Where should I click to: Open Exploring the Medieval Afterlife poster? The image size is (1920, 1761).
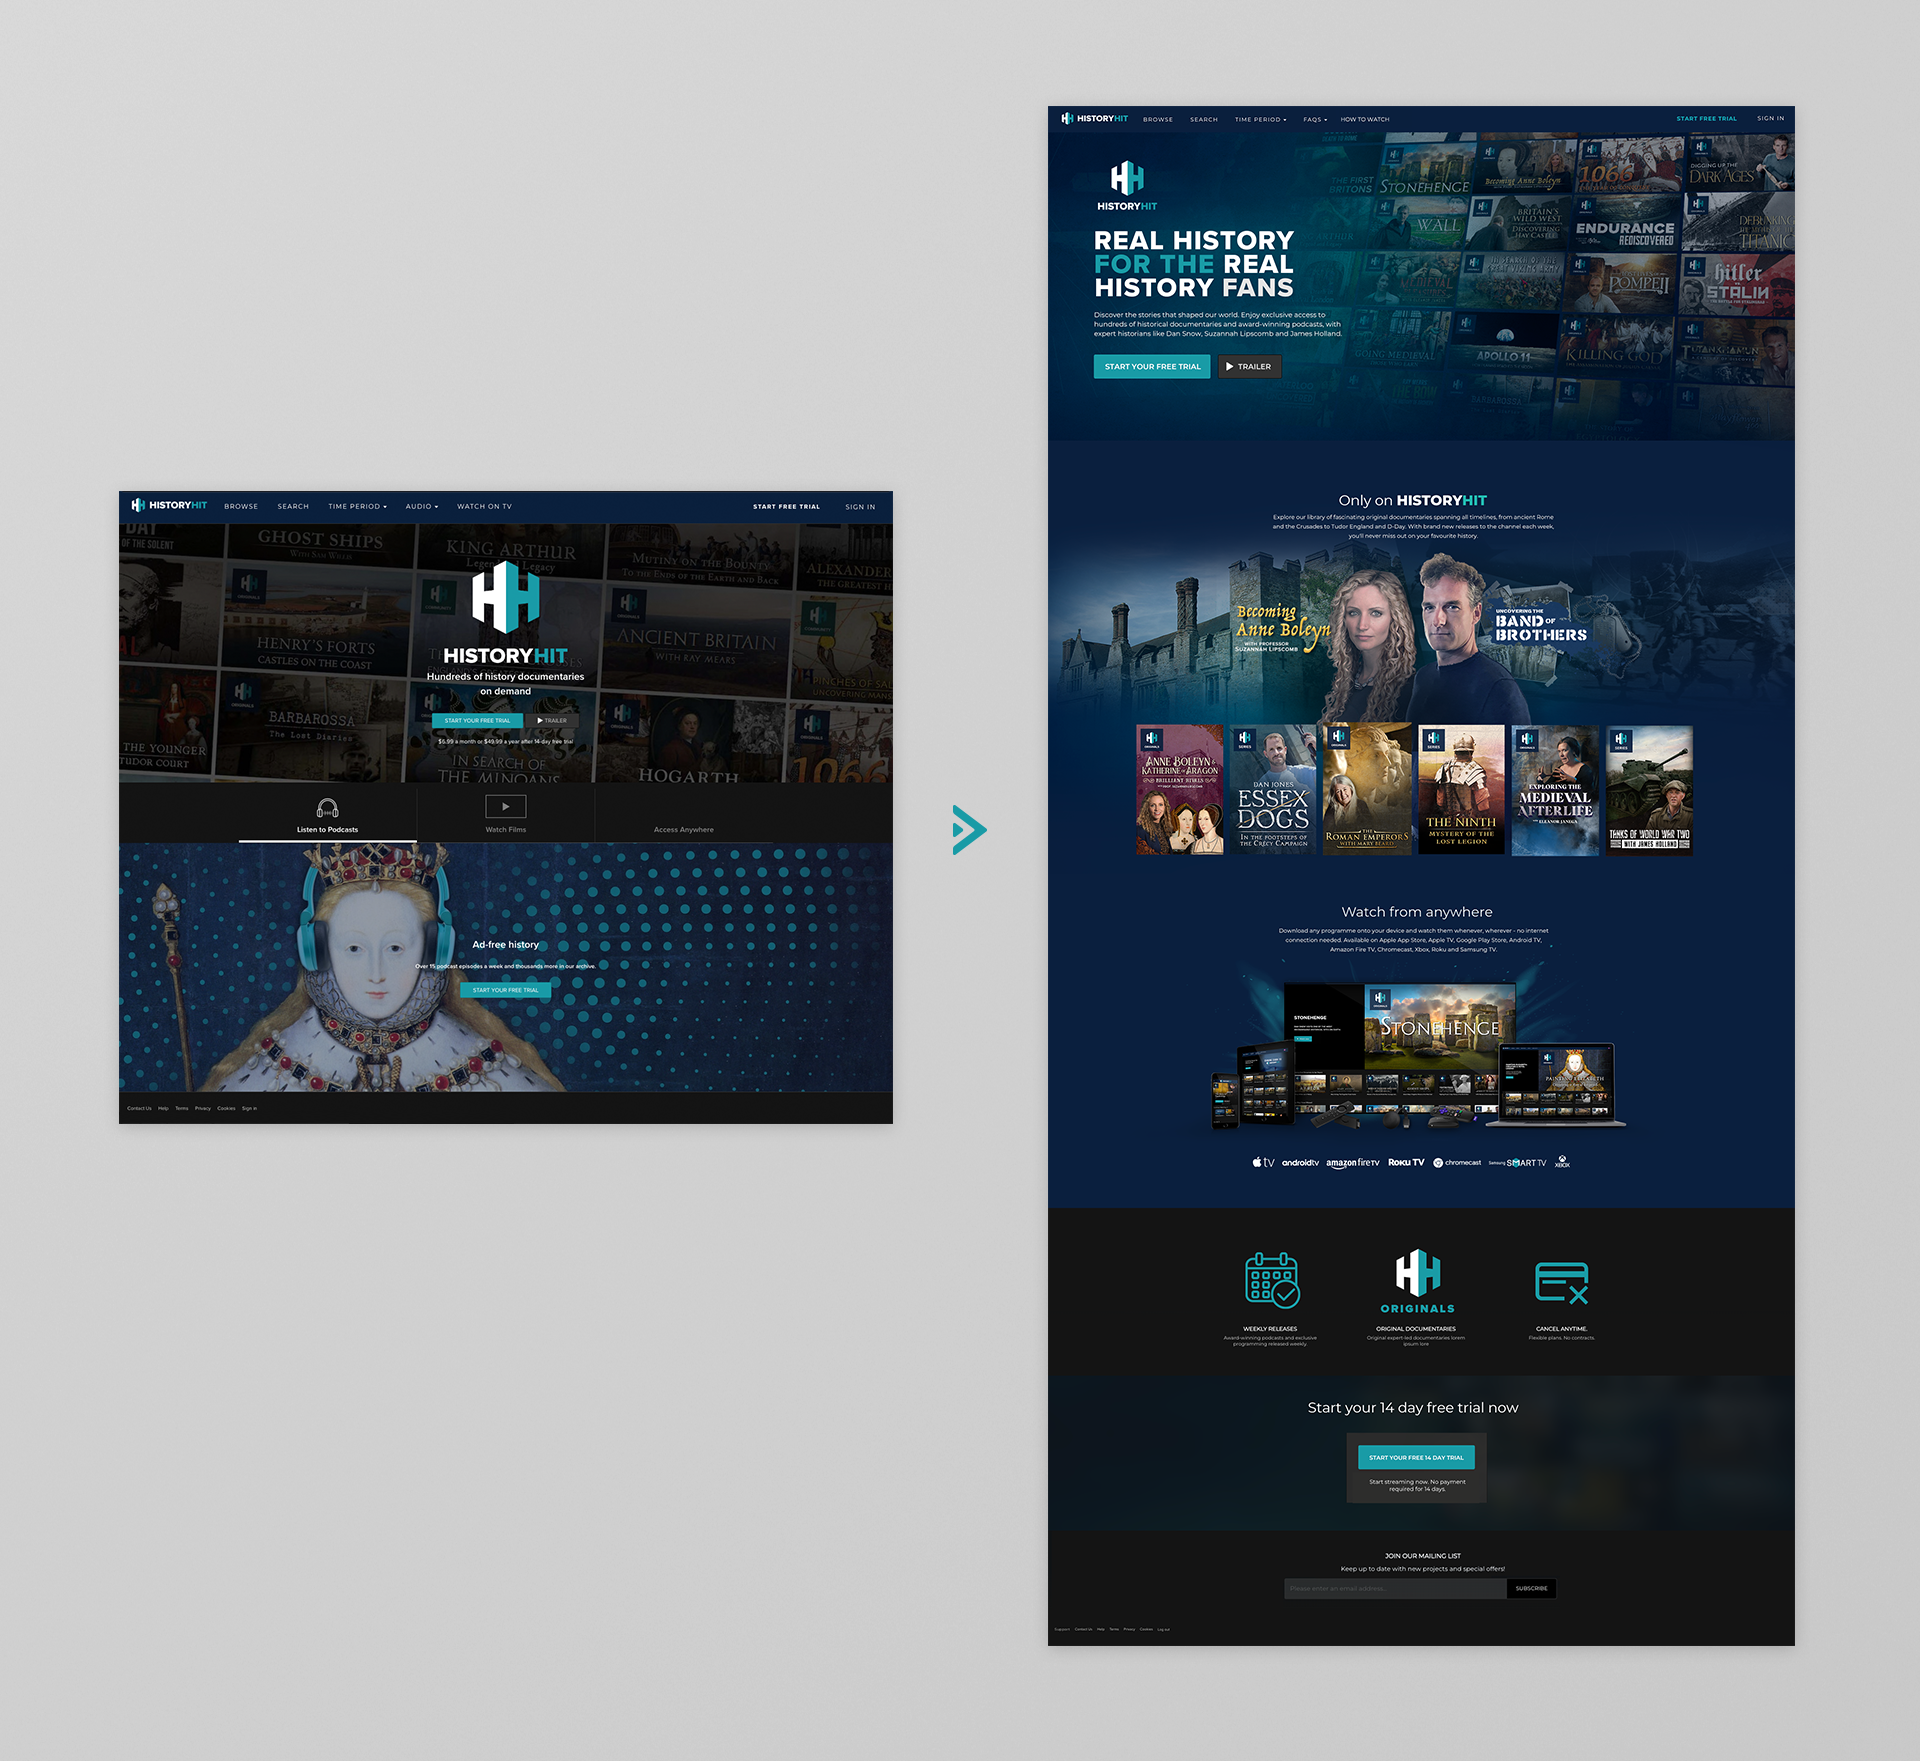coord(1555,790)
